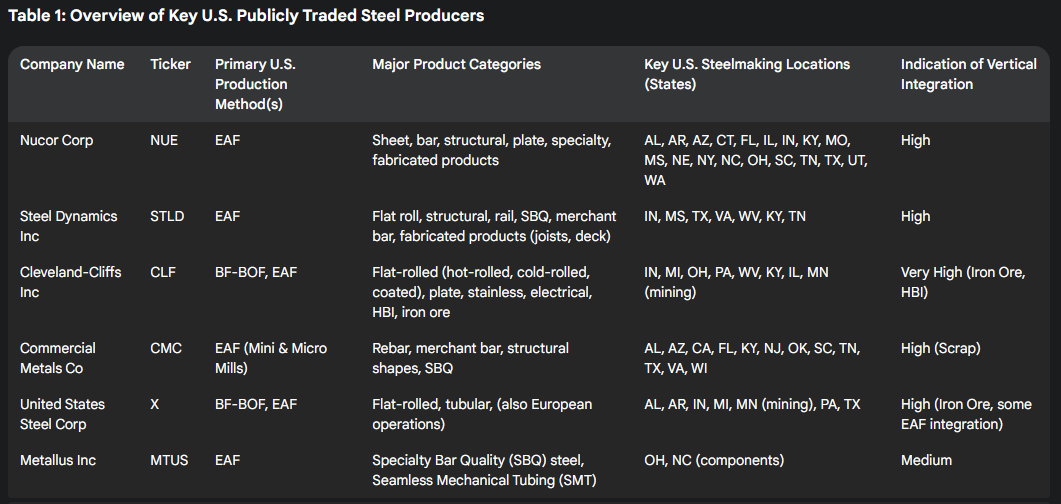Click the EAF (Mini & Micro Mills) cell

pos(271,359)
